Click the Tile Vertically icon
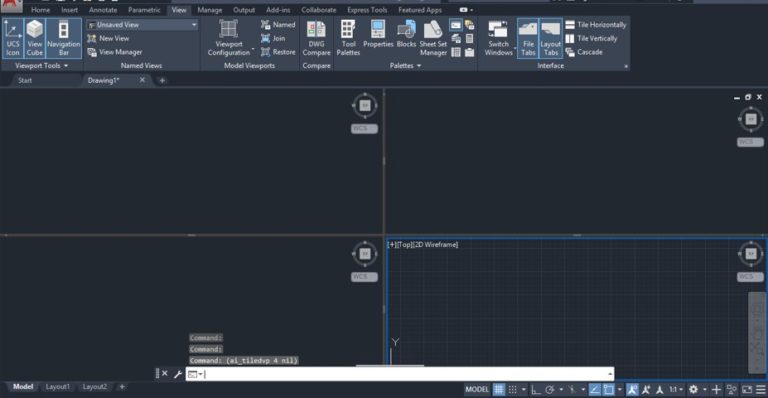This screenshot has width=768, height=398. (570, 38)
